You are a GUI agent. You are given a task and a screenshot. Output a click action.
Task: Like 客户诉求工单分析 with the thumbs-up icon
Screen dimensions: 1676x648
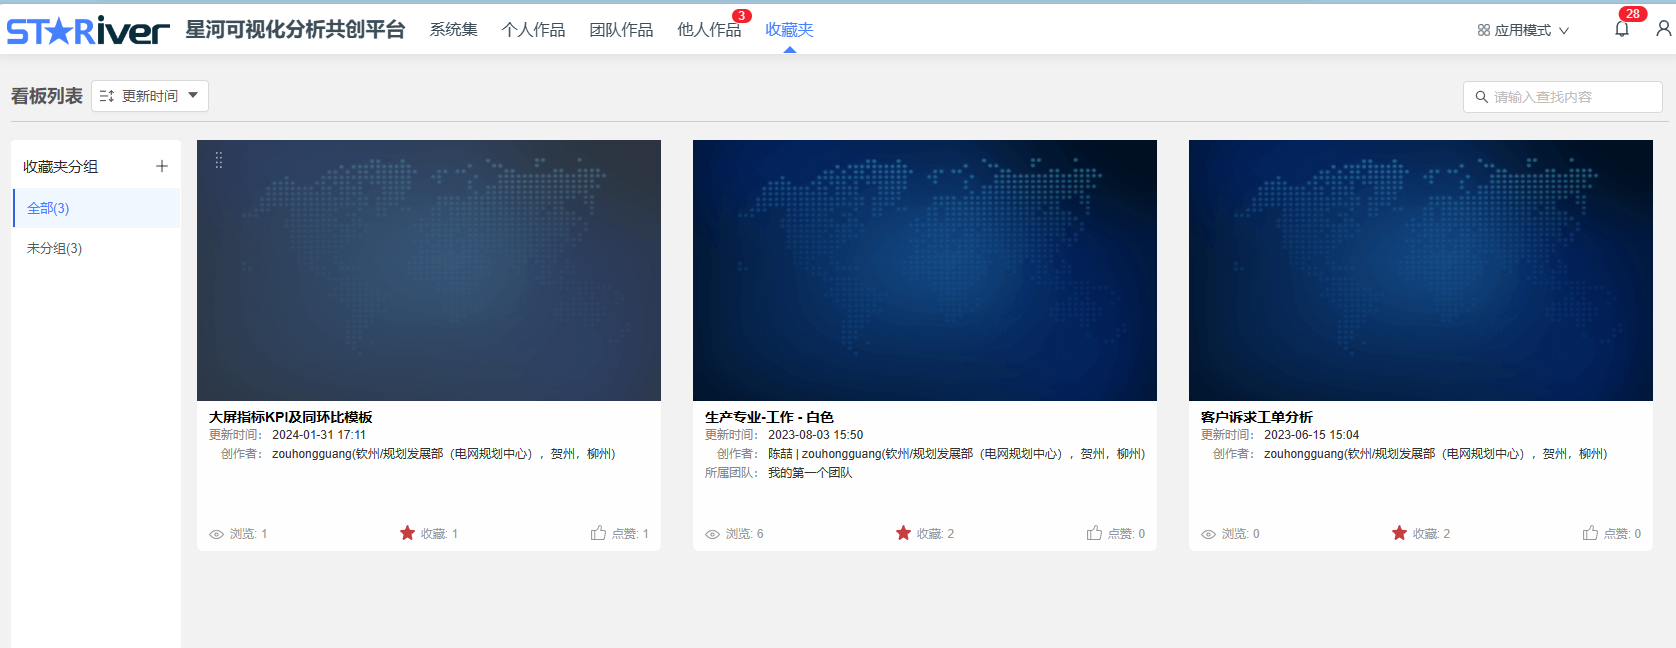[1590, 533]
